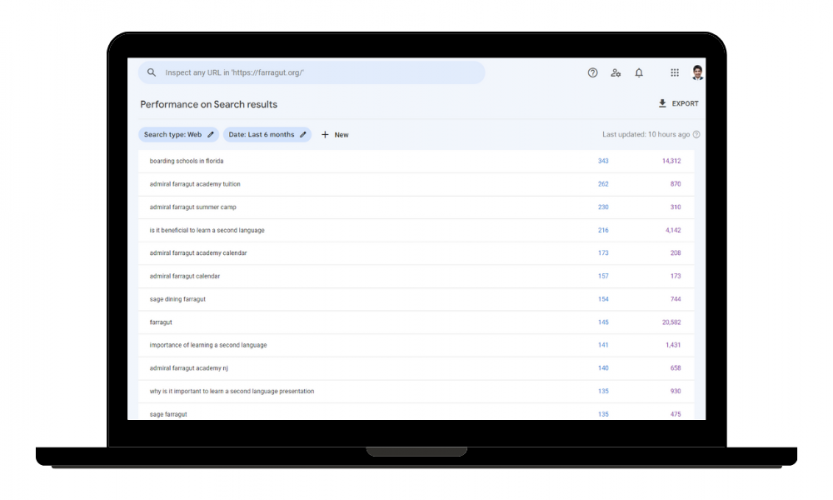Edit Date filter pencil icon

point(303,134)
